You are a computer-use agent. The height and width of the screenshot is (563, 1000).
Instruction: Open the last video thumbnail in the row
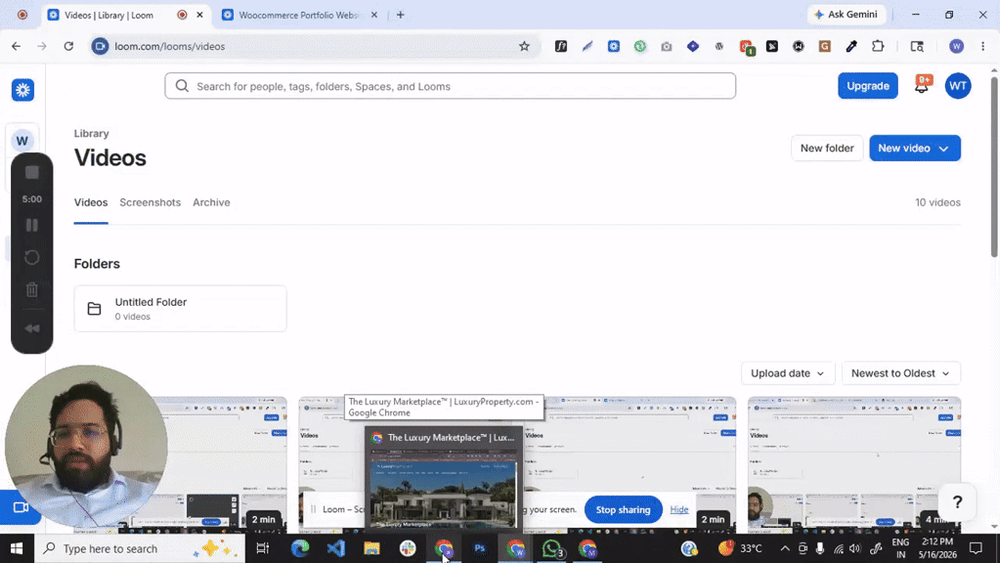[854, 464]
